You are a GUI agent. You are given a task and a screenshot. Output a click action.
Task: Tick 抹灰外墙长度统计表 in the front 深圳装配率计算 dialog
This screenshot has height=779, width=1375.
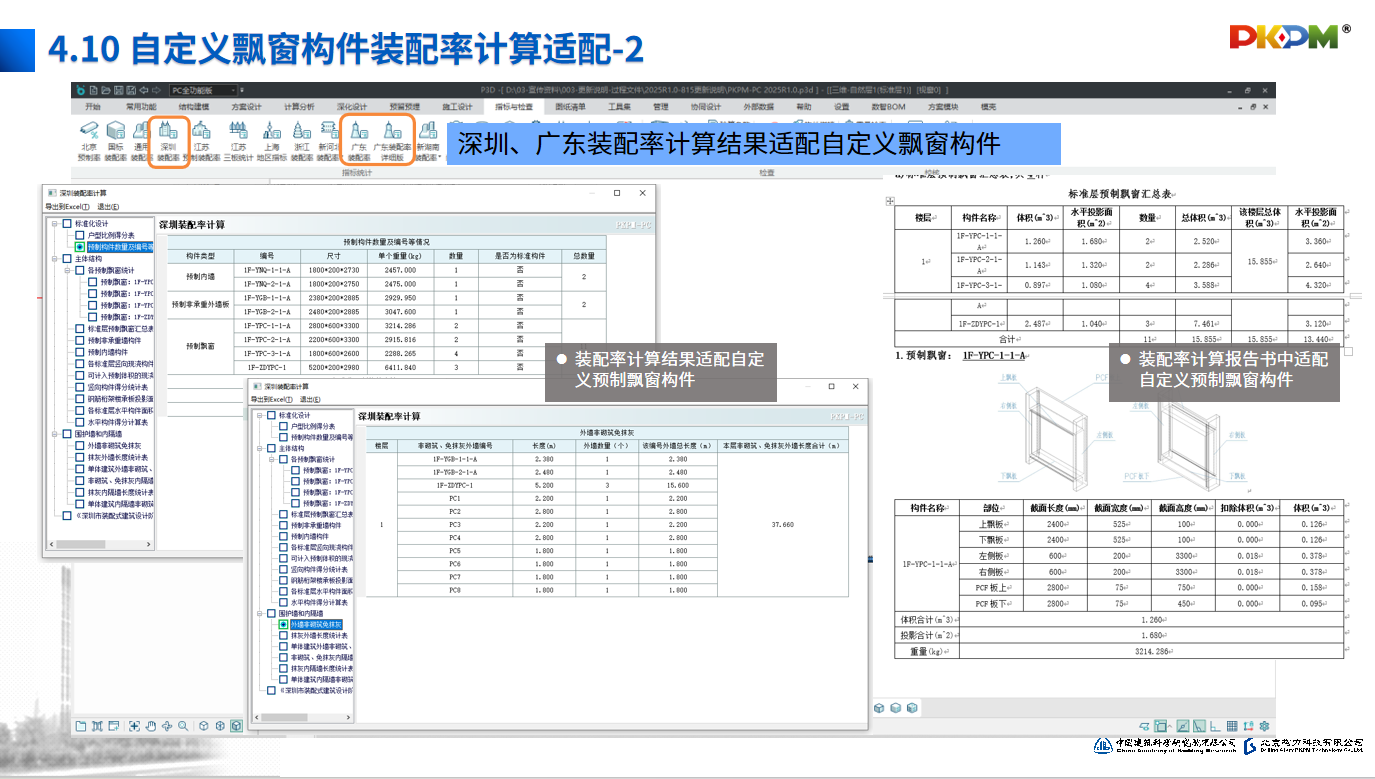coord(283,635)
